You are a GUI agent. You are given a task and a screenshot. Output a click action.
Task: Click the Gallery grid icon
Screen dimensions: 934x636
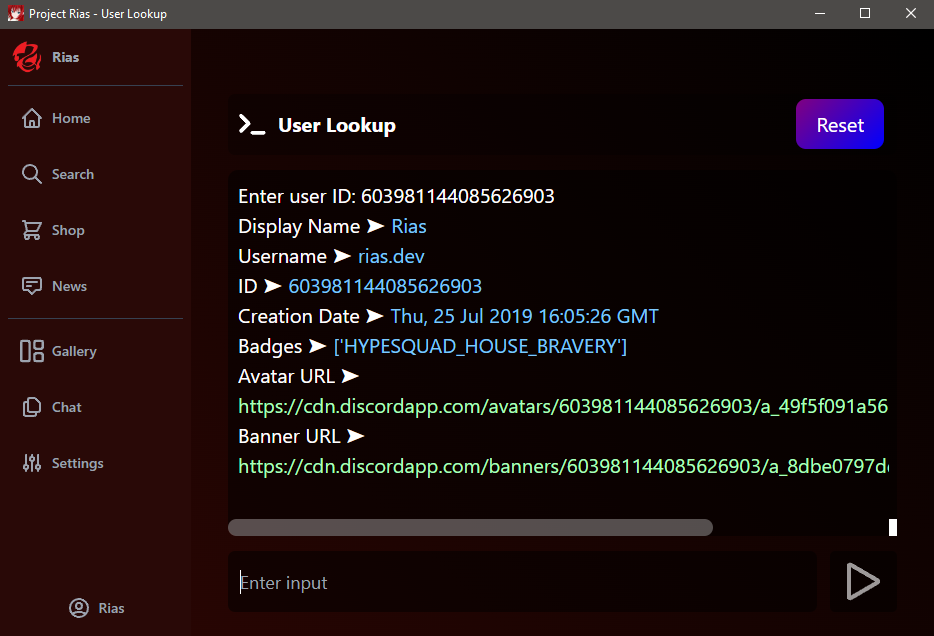point(32,351)
